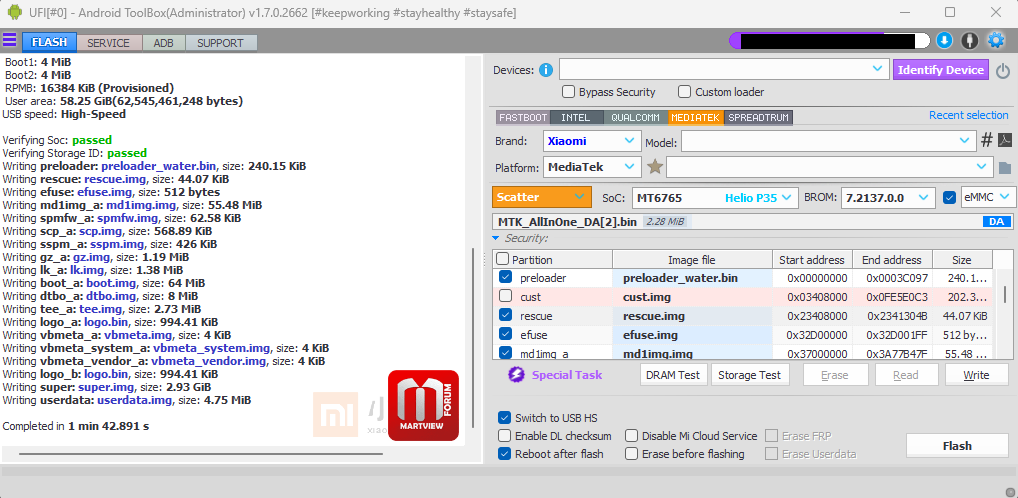
Task: Click the blue download update icon
Action: (x=944, y=41)
